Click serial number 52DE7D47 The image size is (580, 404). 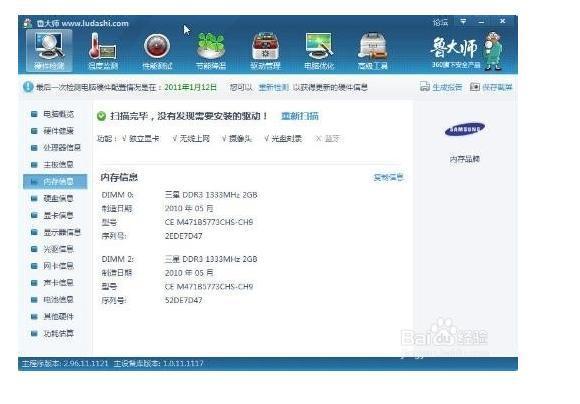pos(183,300)
